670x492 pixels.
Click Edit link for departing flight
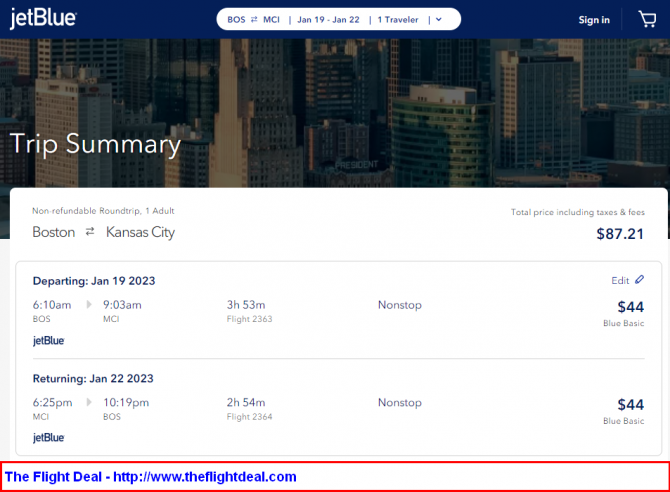[620, 280]
